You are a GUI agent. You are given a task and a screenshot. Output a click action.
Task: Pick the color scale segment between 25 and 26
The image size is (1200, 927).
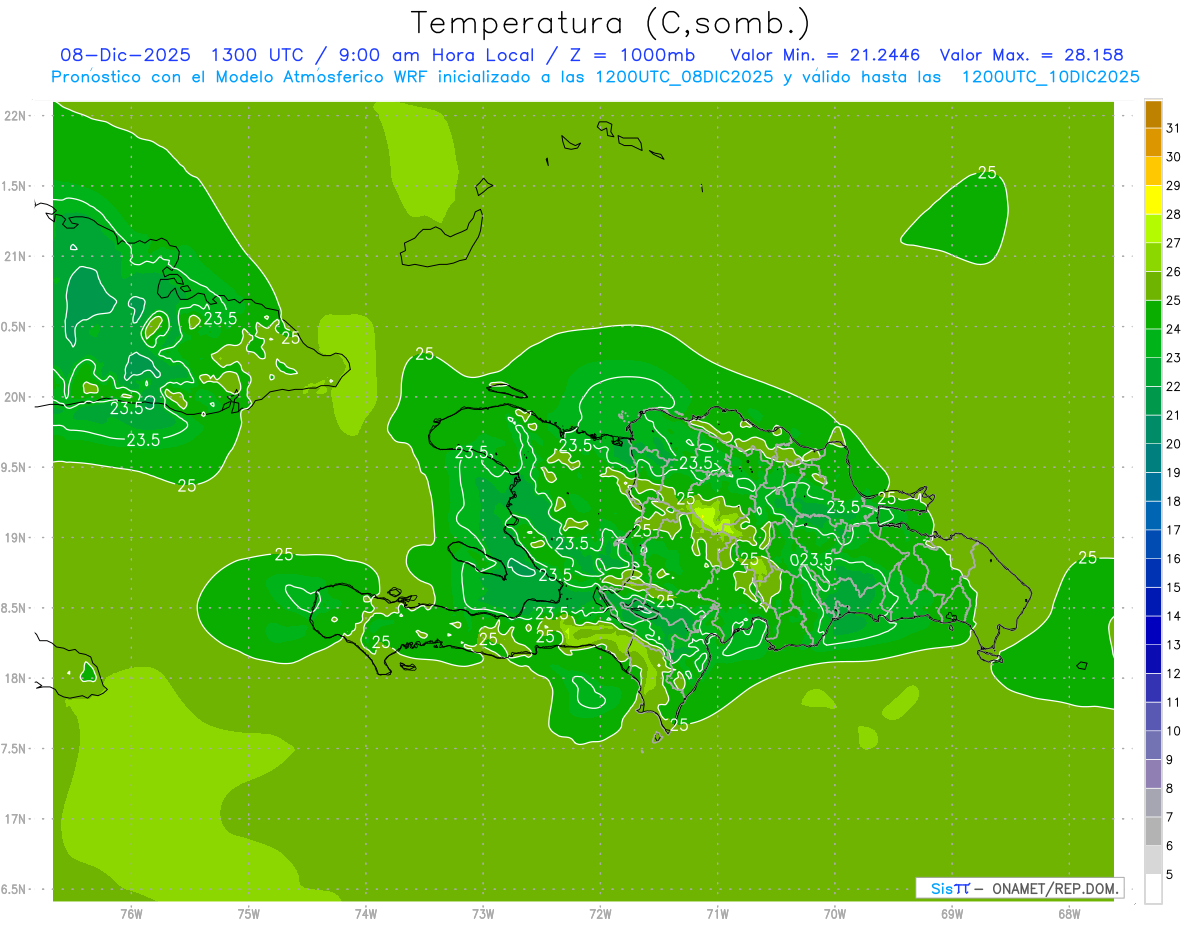coord(1153,286)
